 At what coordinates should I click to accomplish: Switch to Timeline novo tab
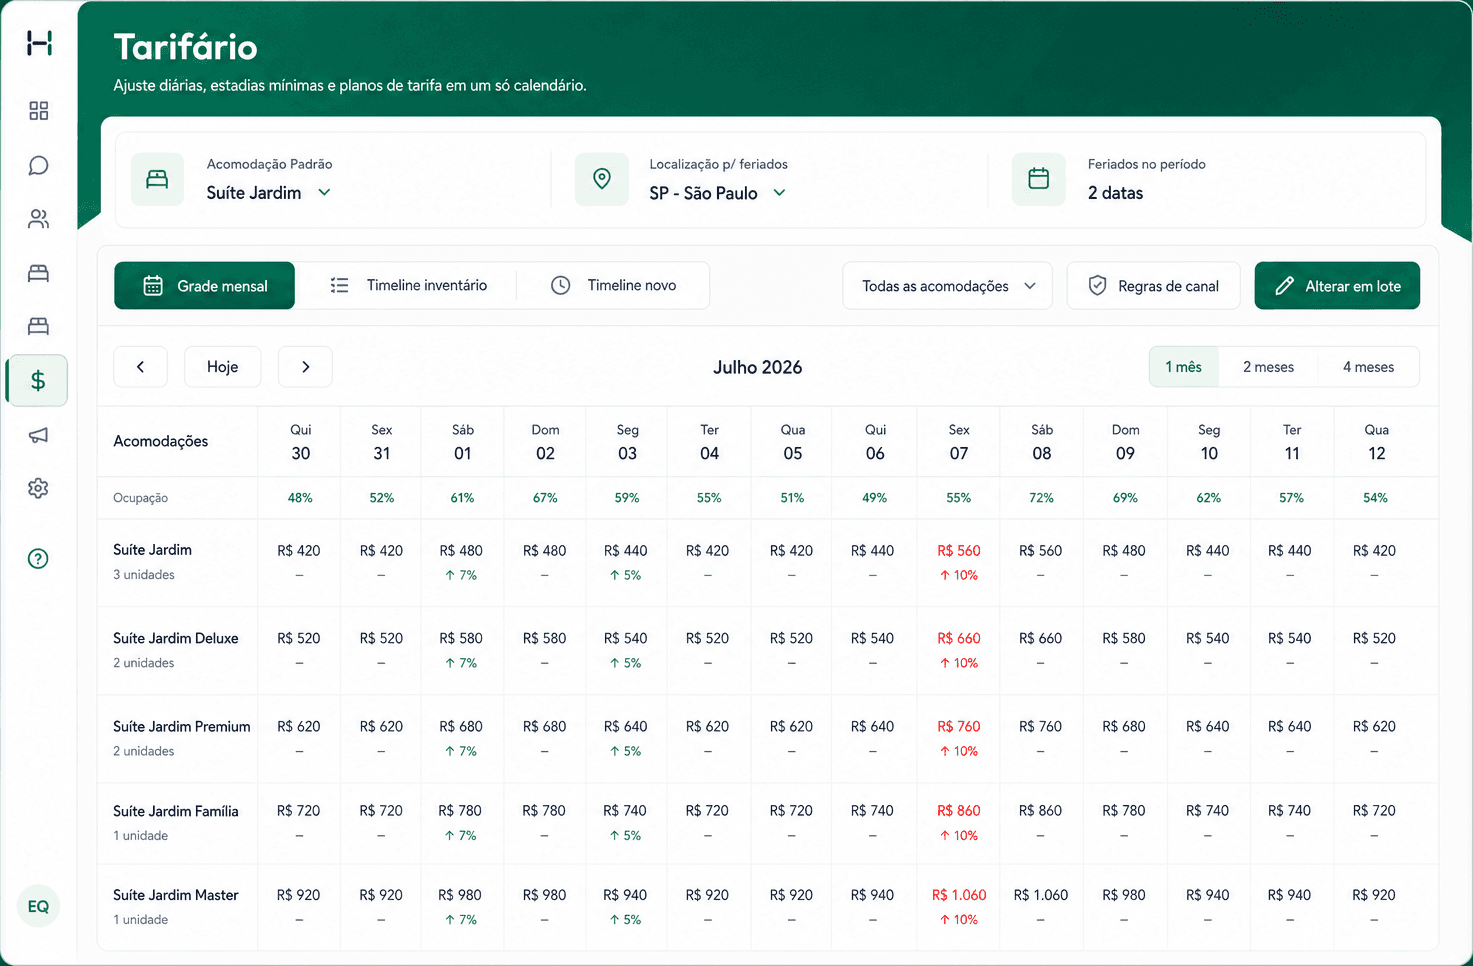pyautogui.click(x=613, y=286)
